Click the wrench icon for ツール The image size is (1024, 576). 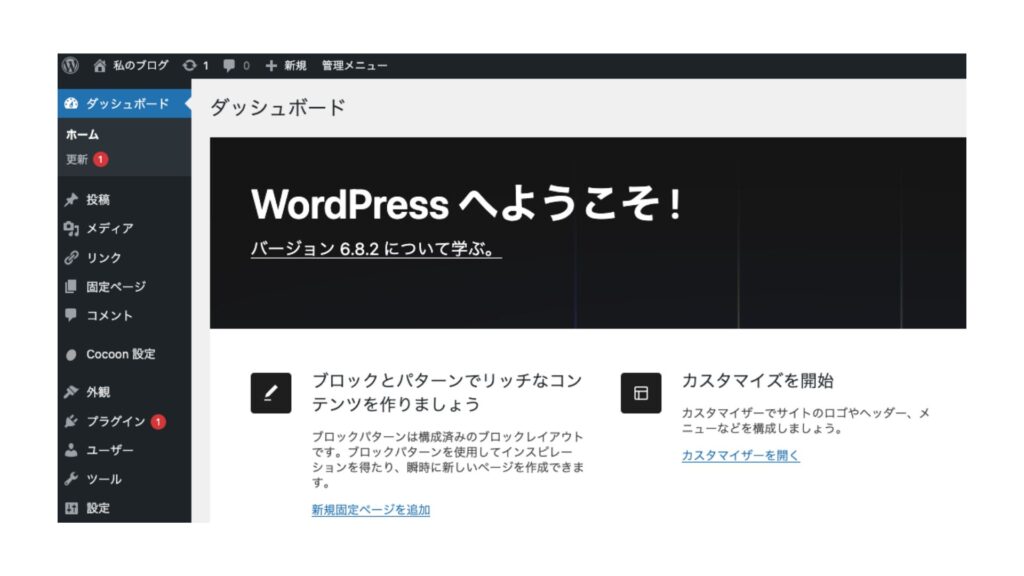tap(71, 479)
